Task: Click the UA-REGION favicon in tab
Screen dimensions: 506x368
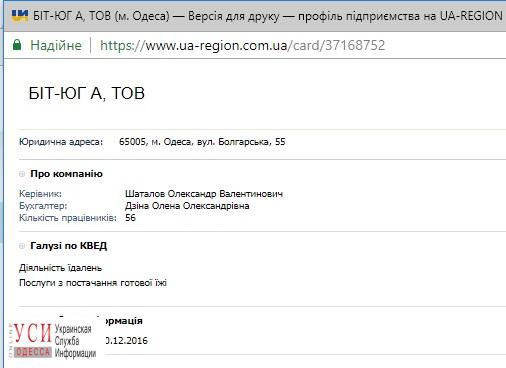Action: [20, 15]
